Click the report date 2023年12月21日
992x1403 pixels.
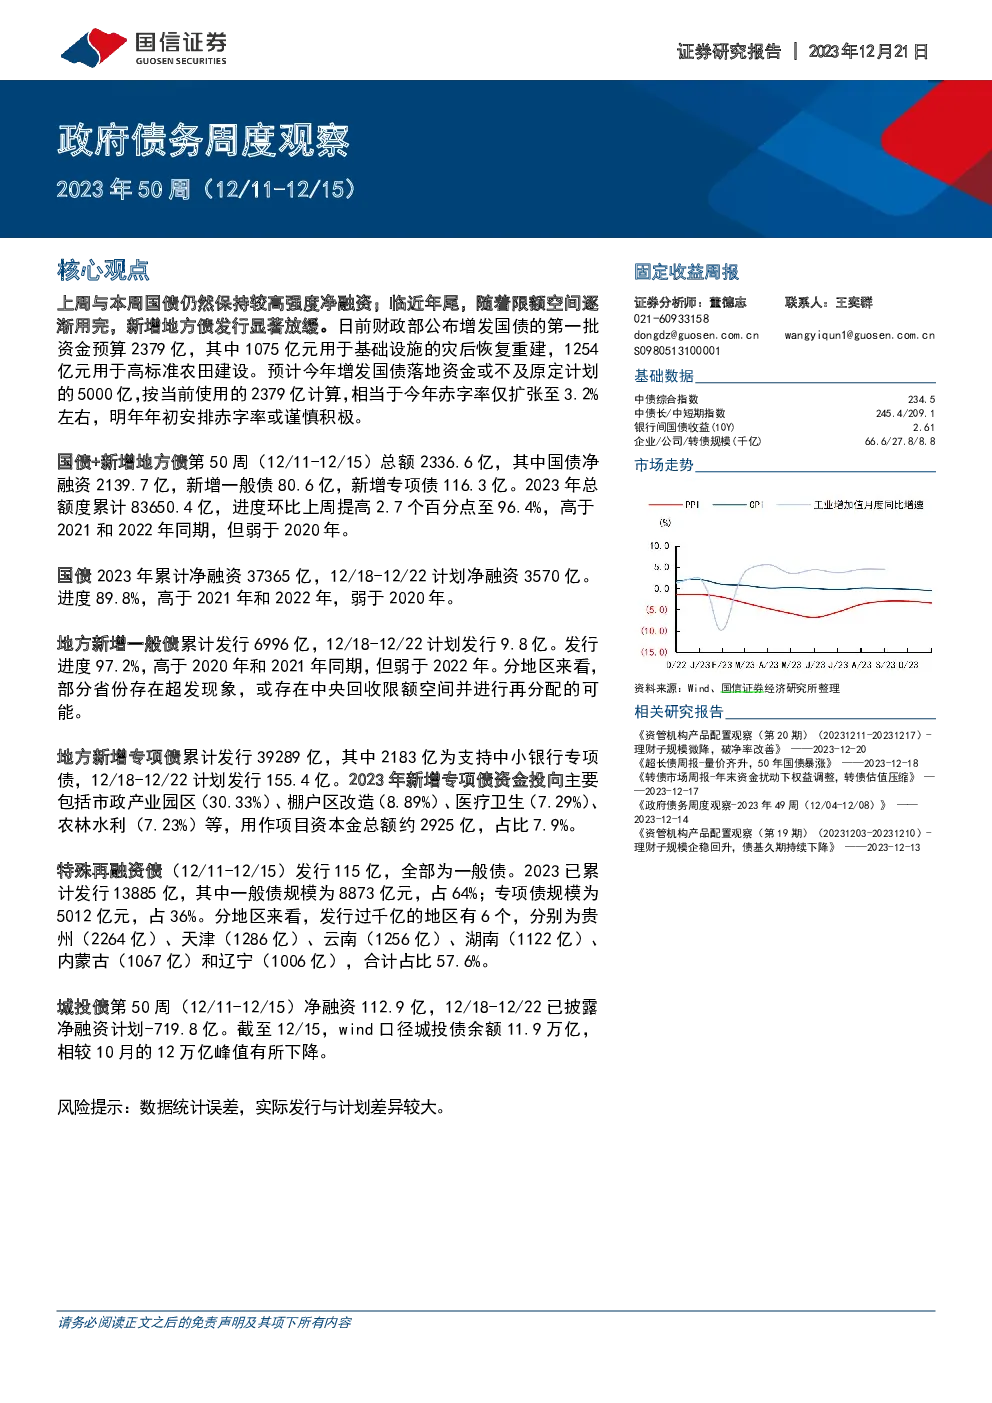[868, 51]
